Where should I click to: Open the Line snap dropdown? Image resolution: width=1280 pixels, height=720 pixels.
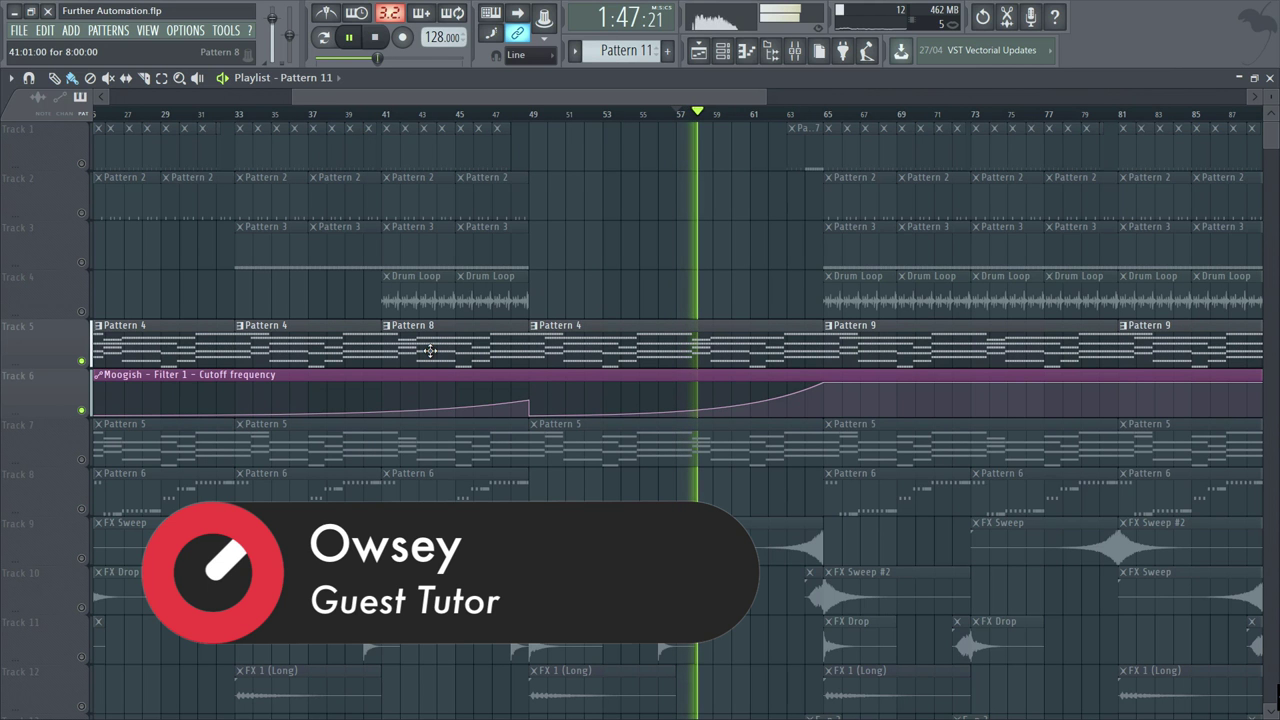point(530,55)
